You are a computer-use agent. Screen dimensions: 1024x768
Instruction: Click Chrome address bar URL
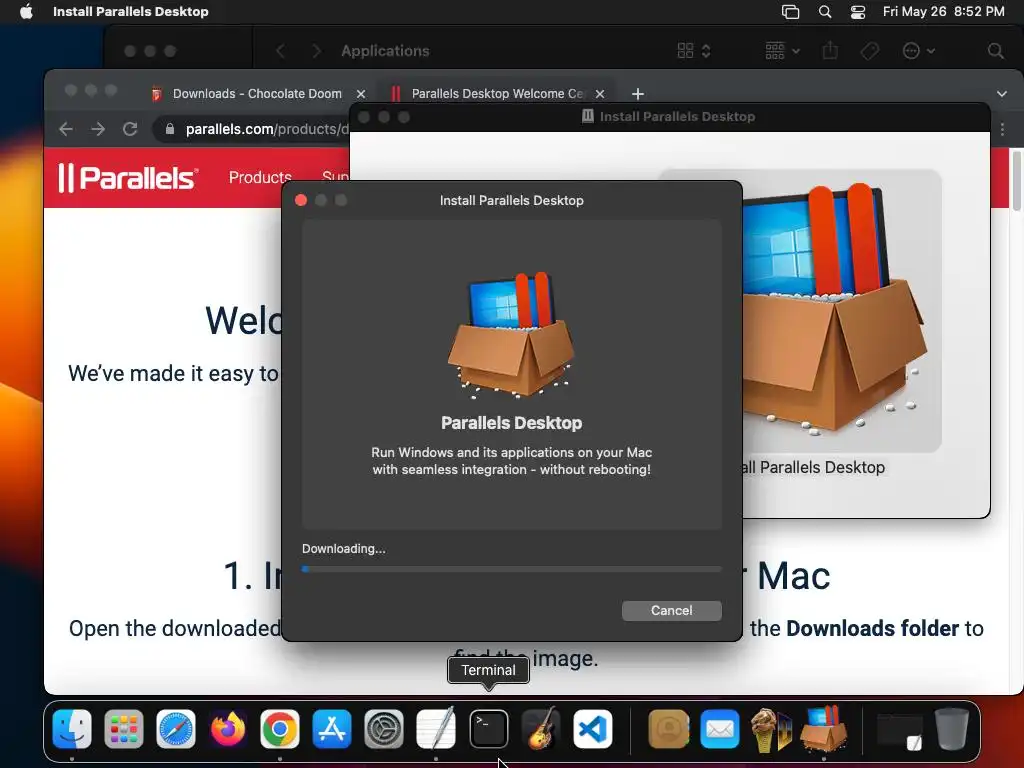coord(266,129)
